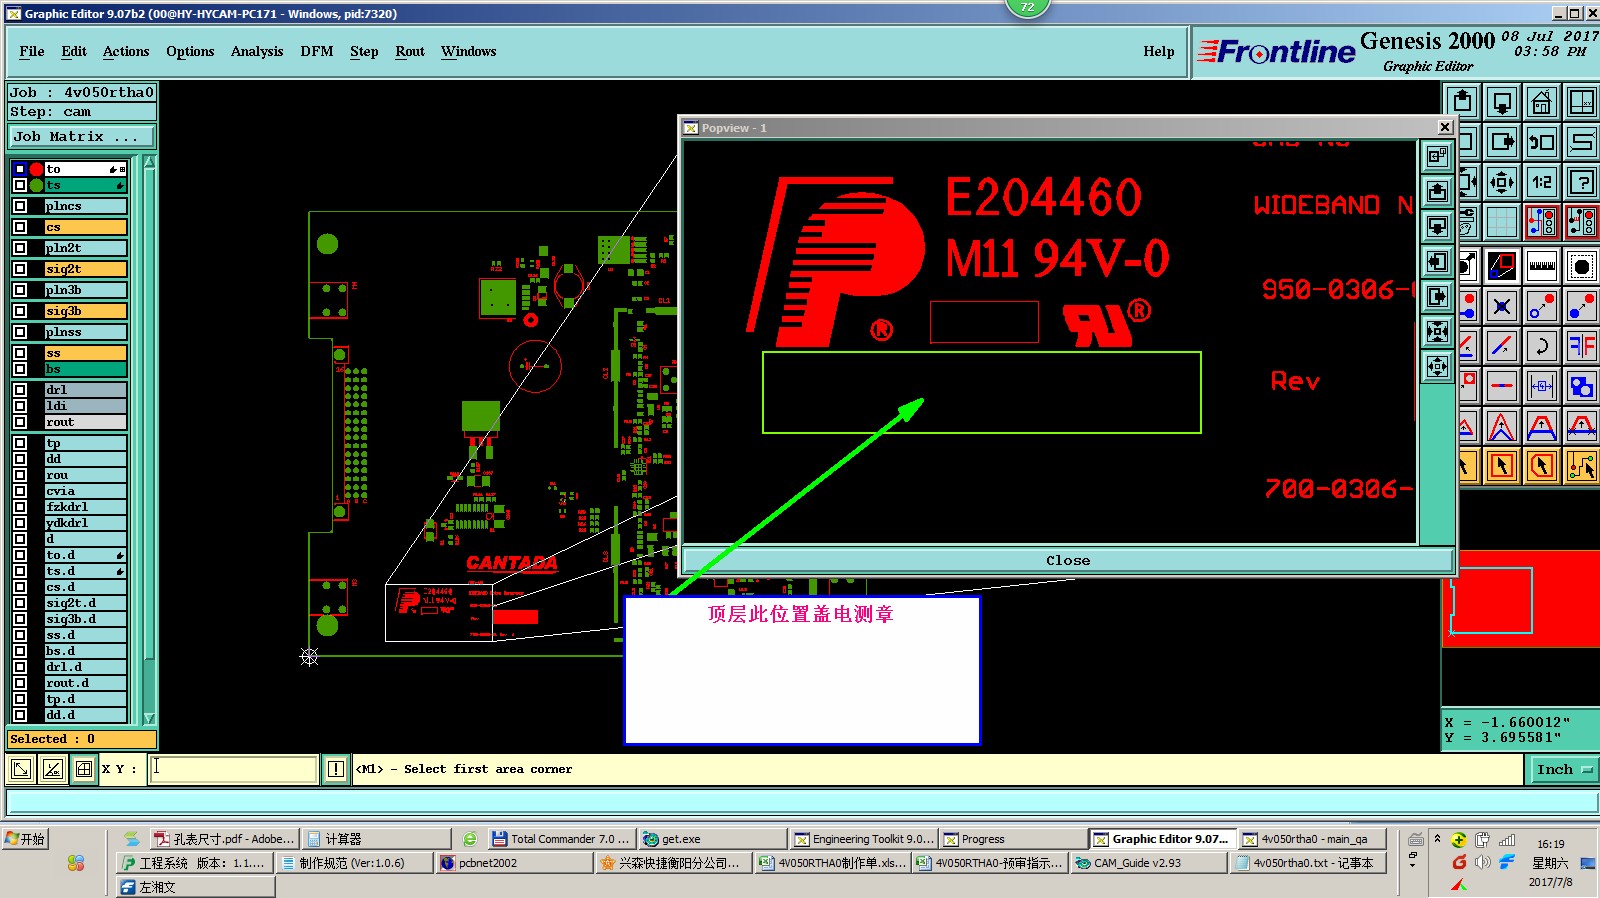
Task: Click the 1:2 zoom scale icon
Action: tap(1541, 182)
